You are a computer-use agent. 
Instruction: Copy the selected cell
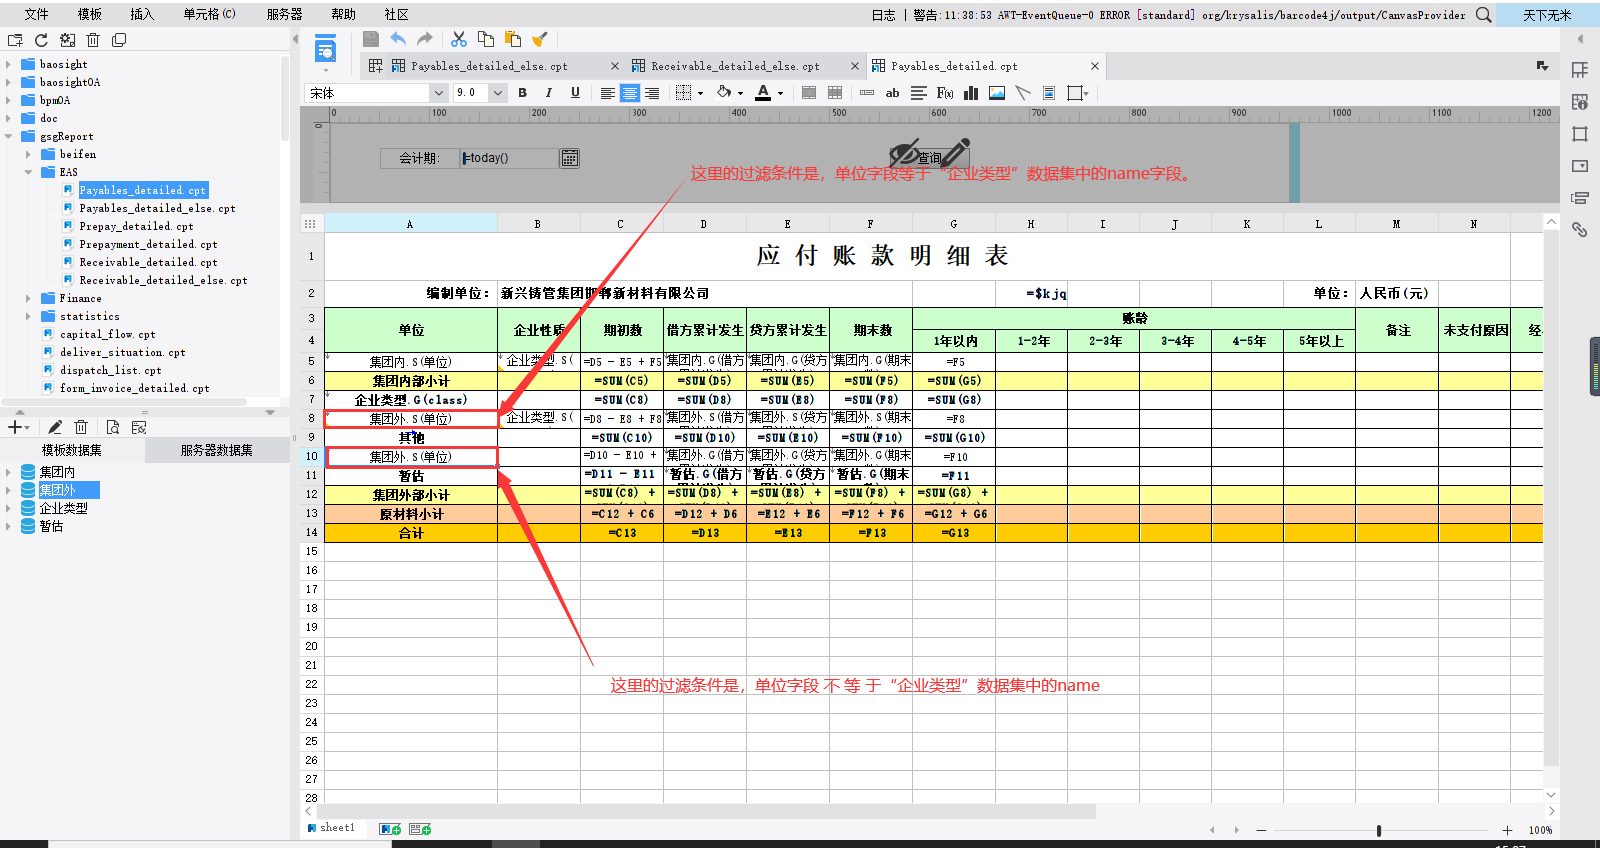point(486,39)
